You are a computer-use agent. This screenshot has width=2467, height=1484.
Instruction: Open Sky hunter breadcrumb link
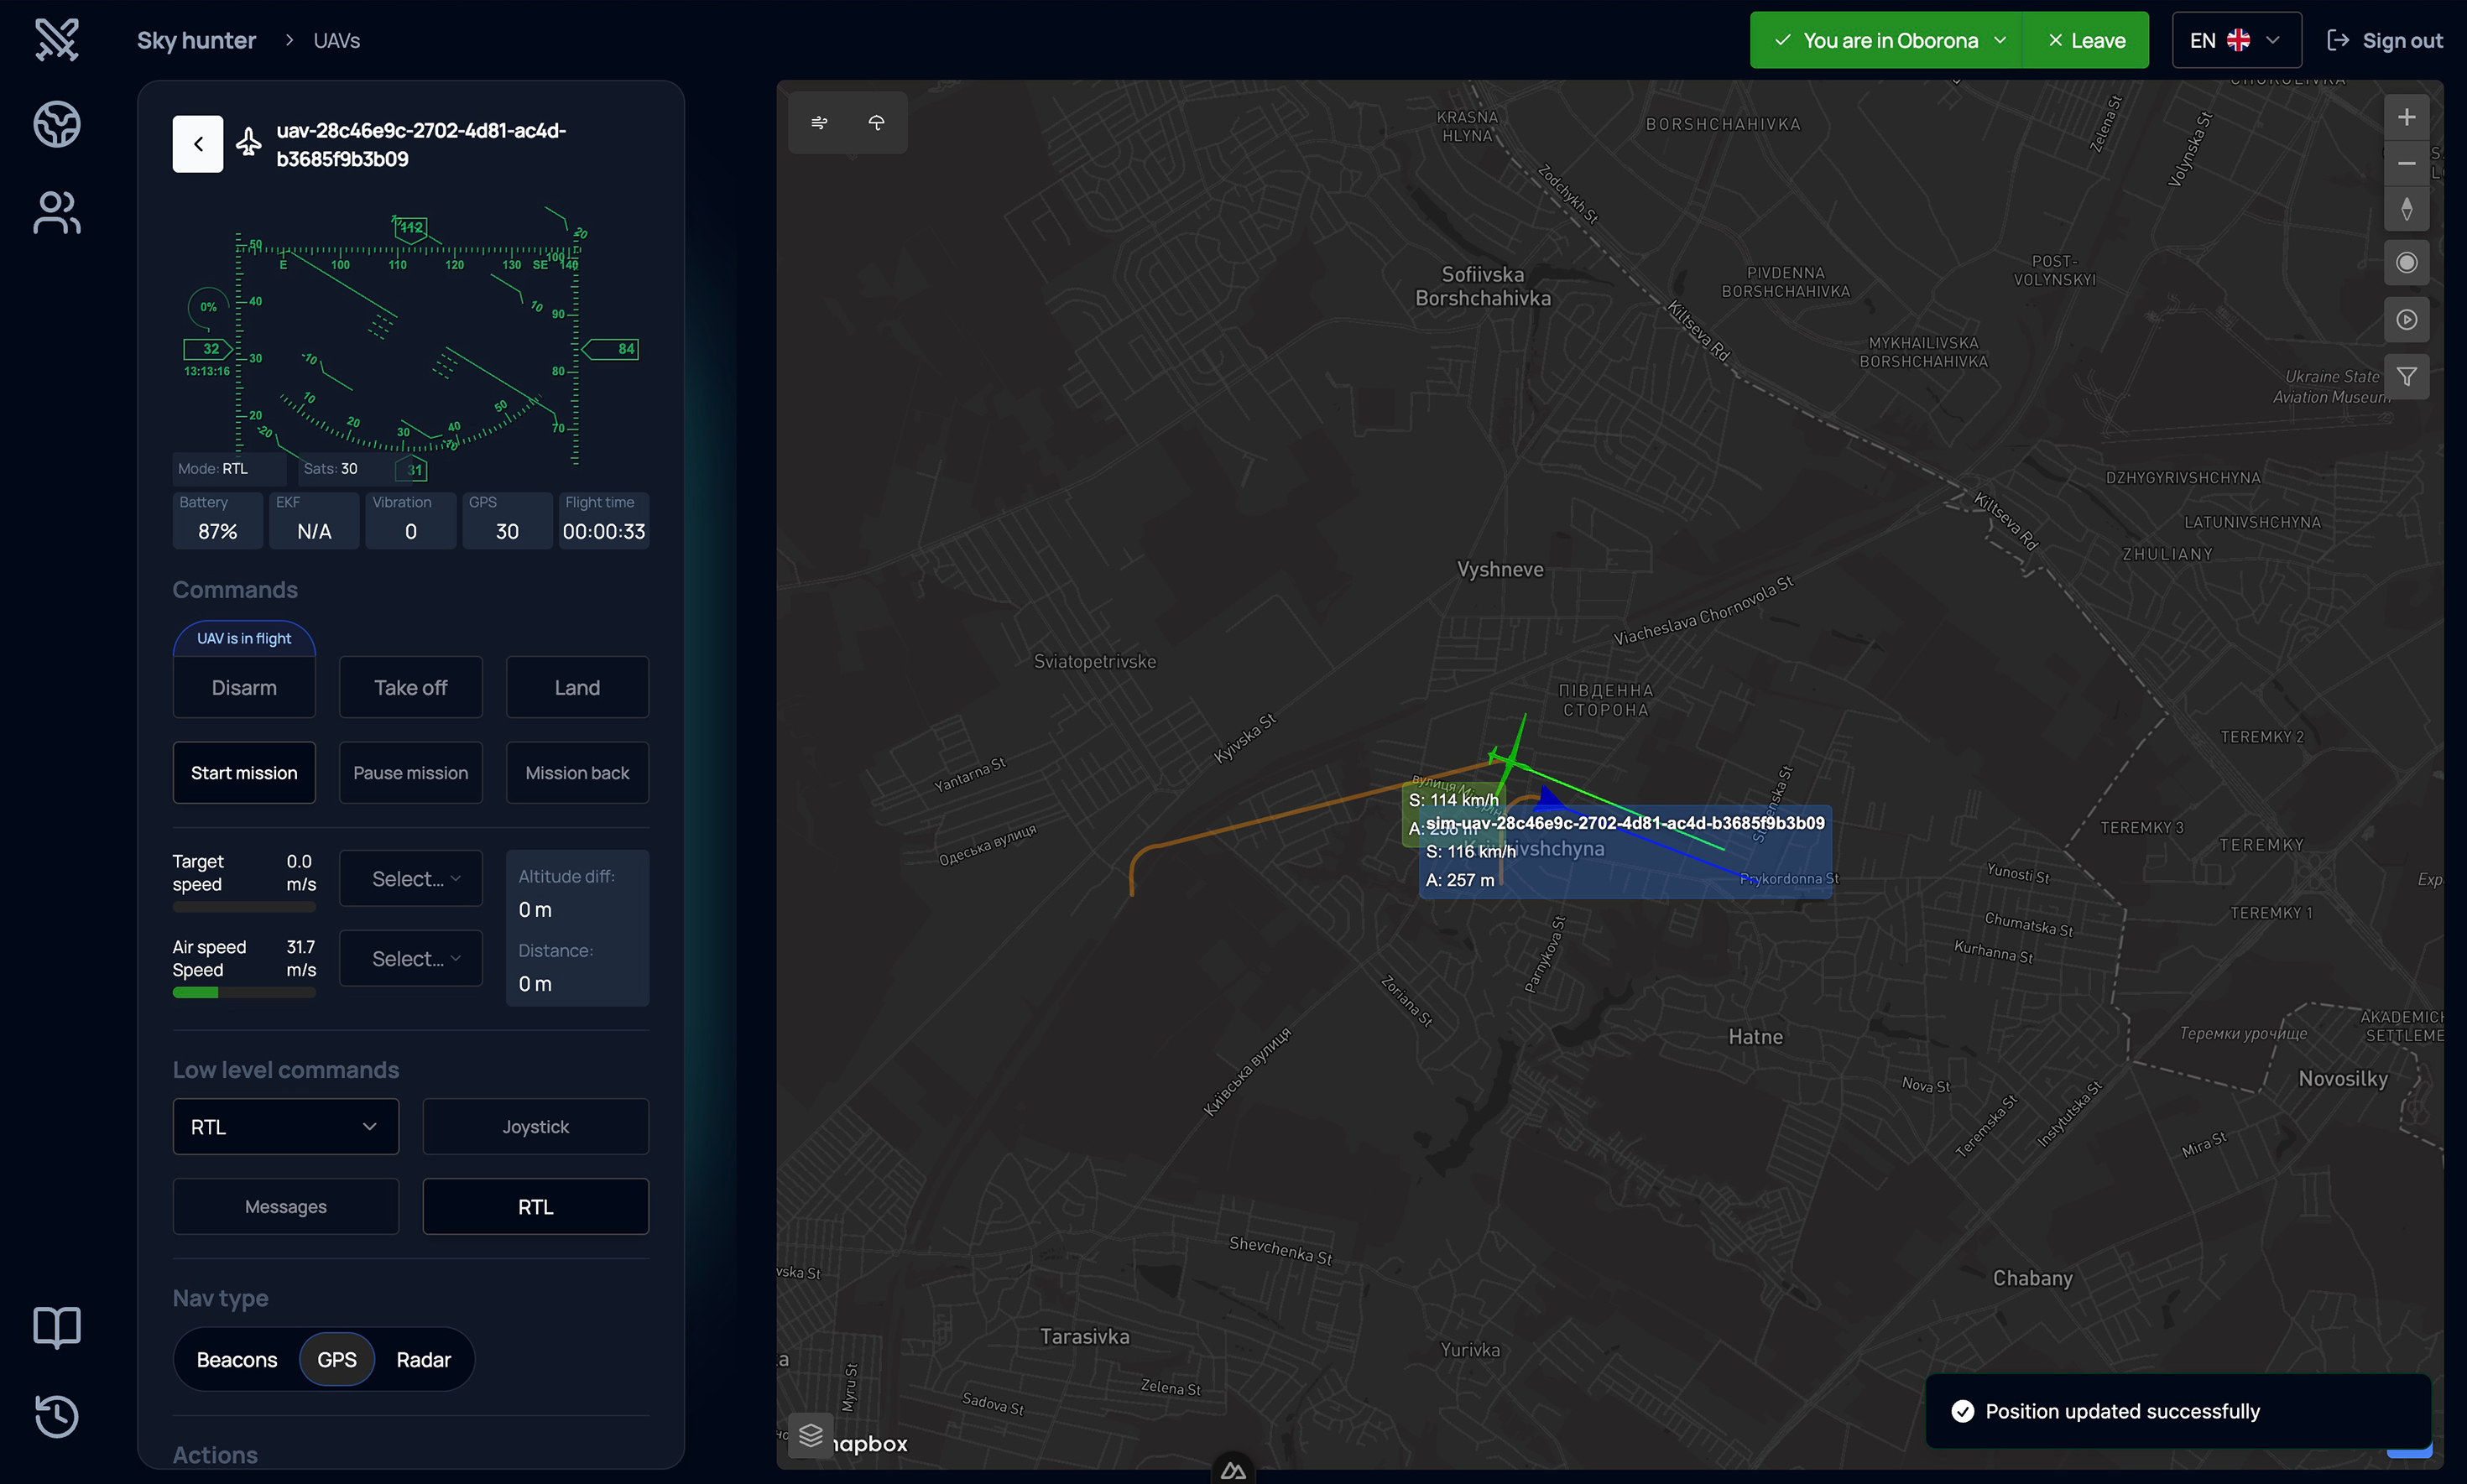tap(196, 41)
